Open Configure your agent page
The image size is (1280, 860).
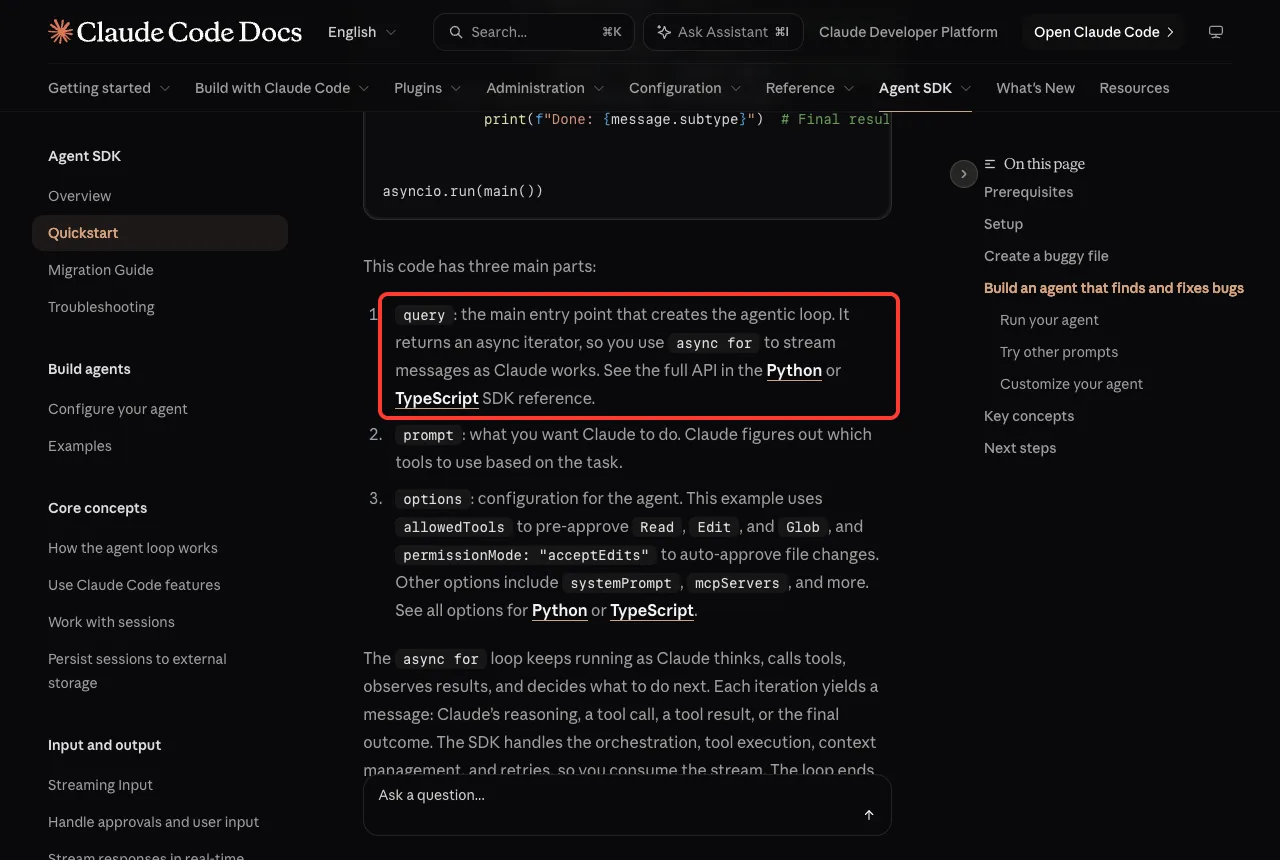tap(118, 409)
